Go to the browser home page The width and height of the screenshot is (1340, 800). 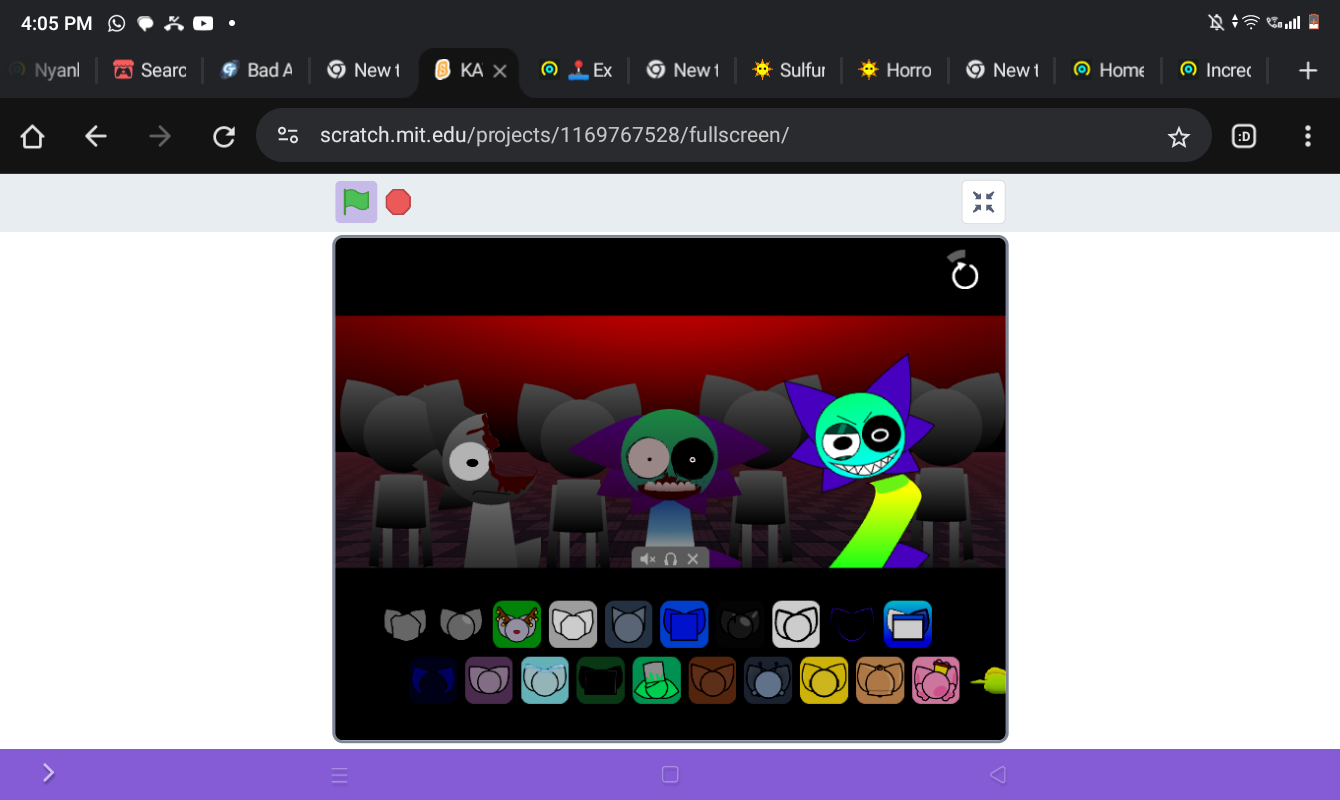point(32,137)
